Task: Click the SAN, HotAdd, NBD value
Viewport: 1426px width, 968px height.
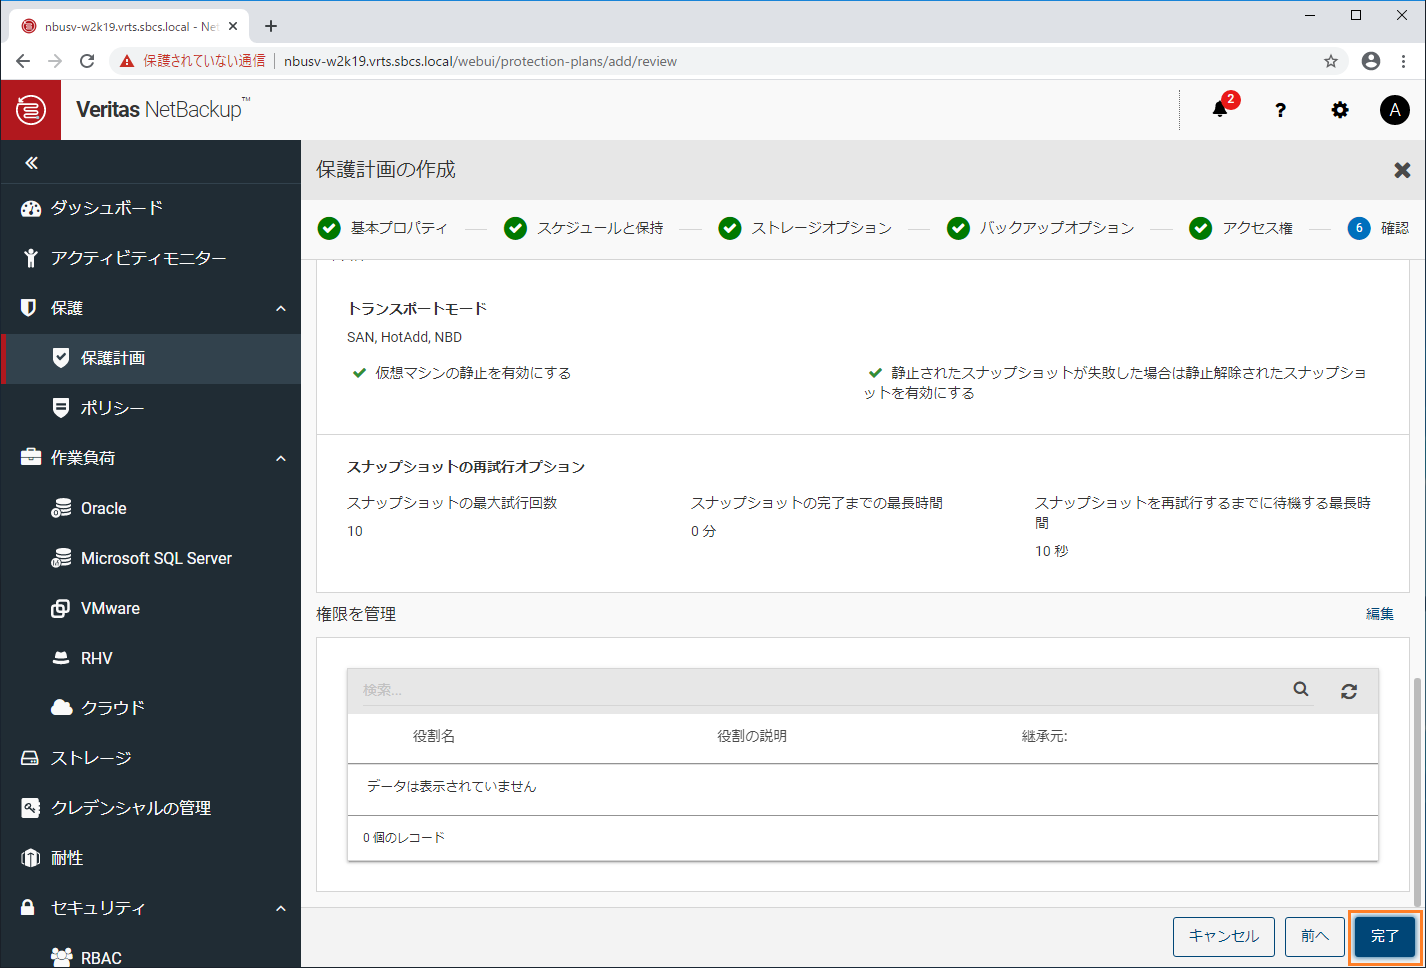Action: [x=404, y=337]
